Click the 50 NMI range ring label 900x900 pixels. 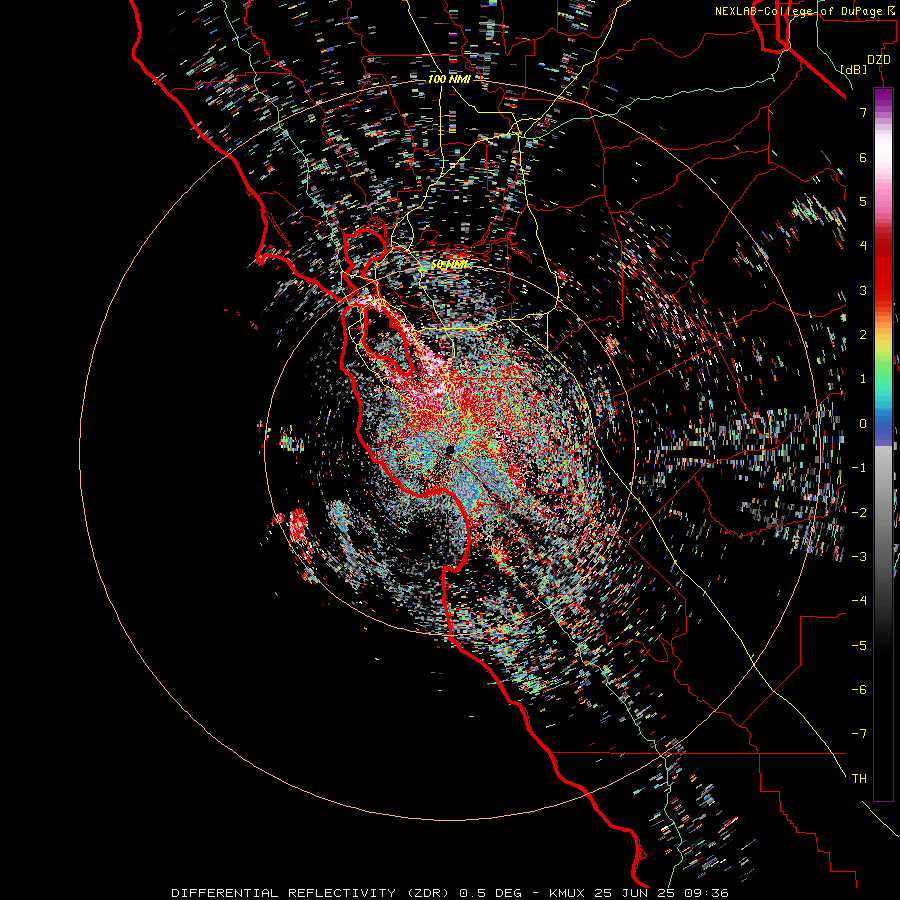[x=449, y=265]
